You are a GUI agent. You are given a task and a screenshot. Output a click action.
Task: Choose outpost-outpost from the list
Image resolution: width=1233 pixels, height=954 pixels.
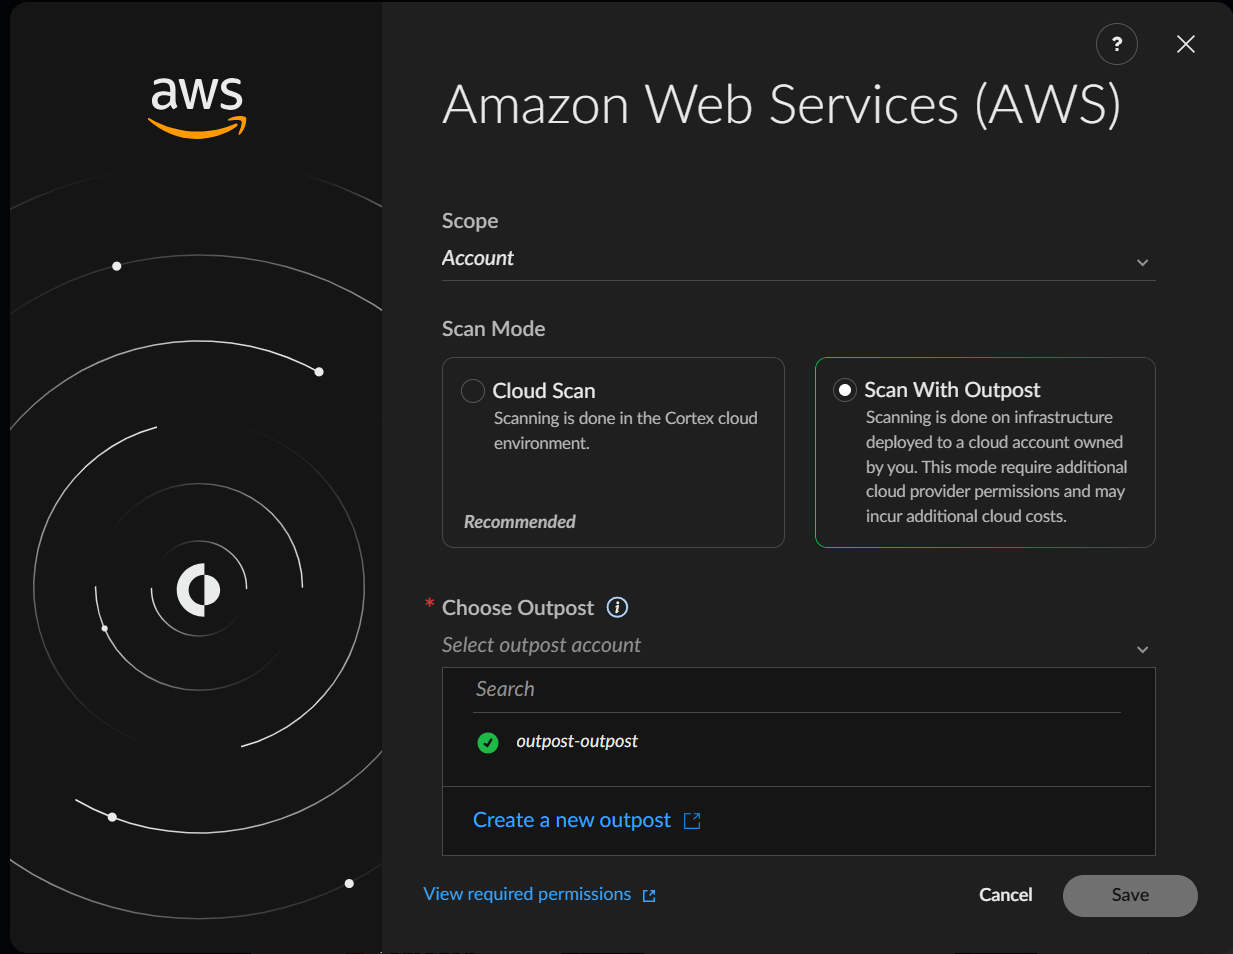coord(577,742)
